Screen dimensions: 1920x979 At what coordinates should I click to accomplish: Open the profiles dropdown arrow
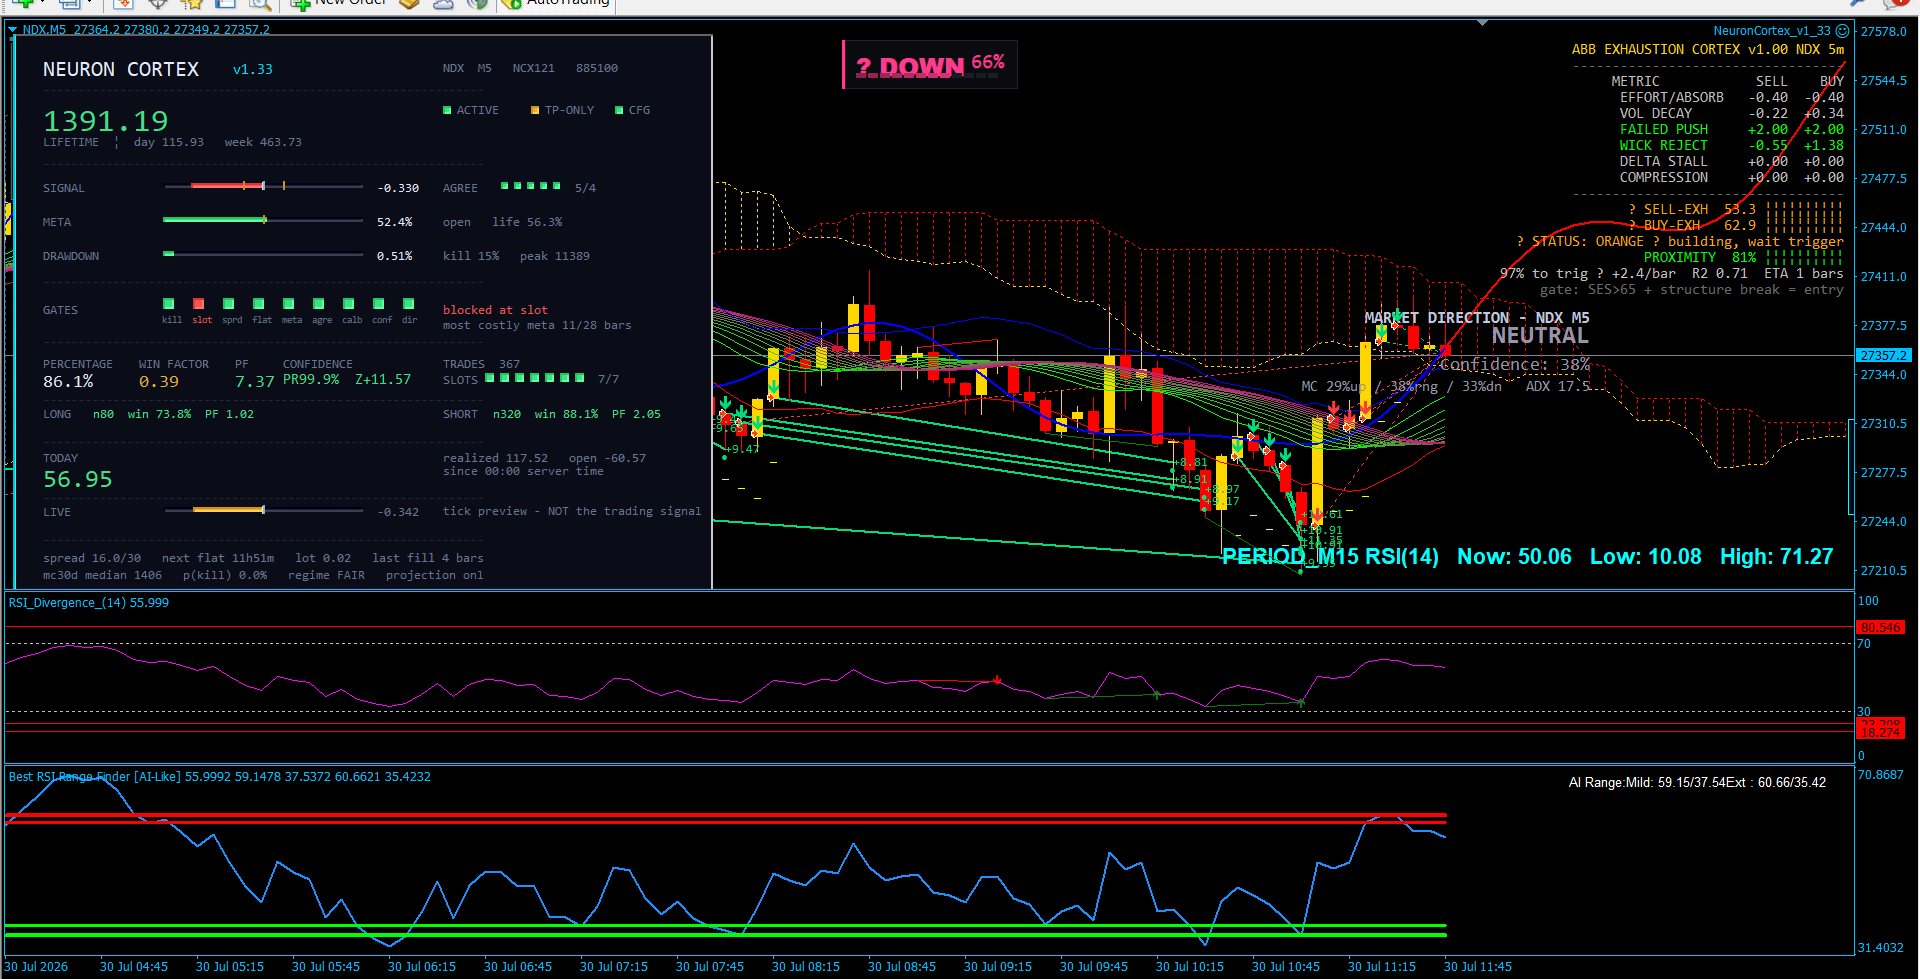tap(89, 3)
